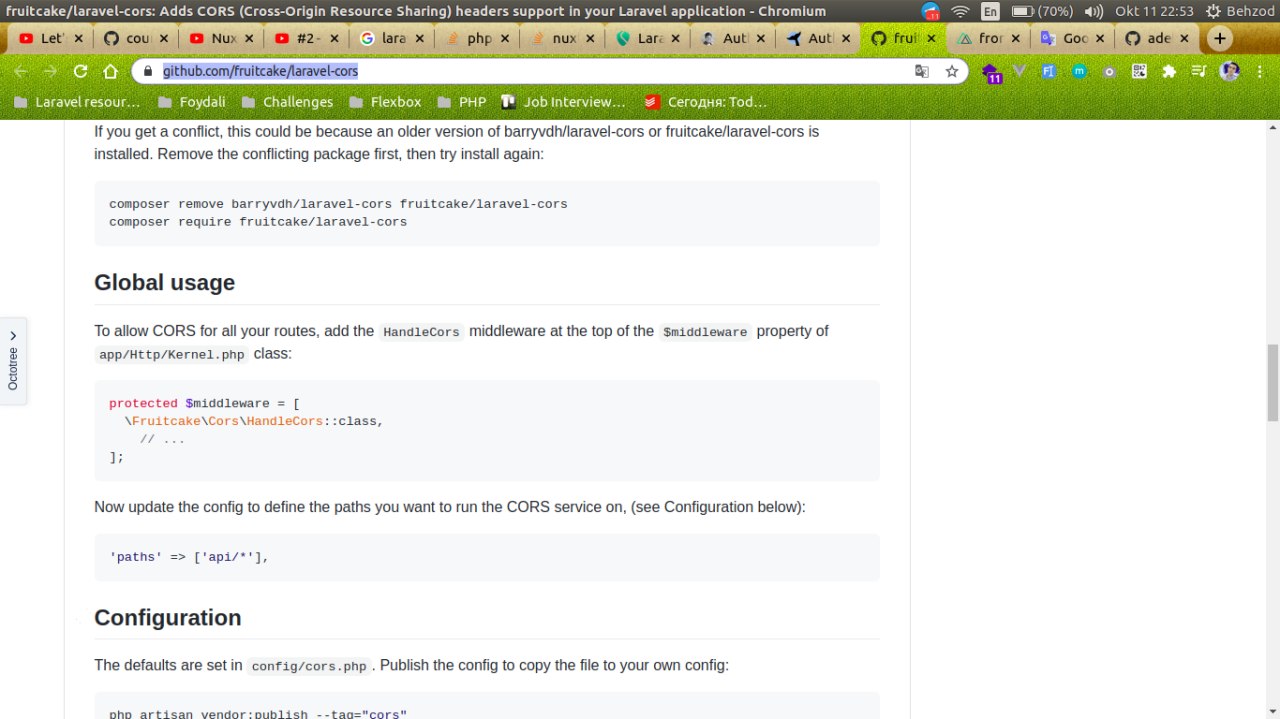Click the "'paths' => ['api/*']" code line
Screen dimensions: 1280x719
click(189, 557)
